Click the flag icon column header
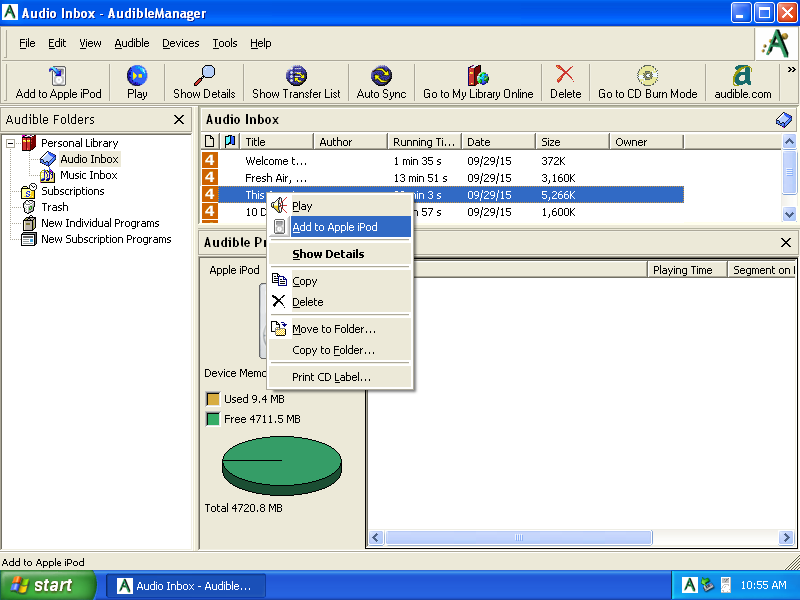This screenshot has width=800, height=600. pyautogui.click(x=230, y=141)
